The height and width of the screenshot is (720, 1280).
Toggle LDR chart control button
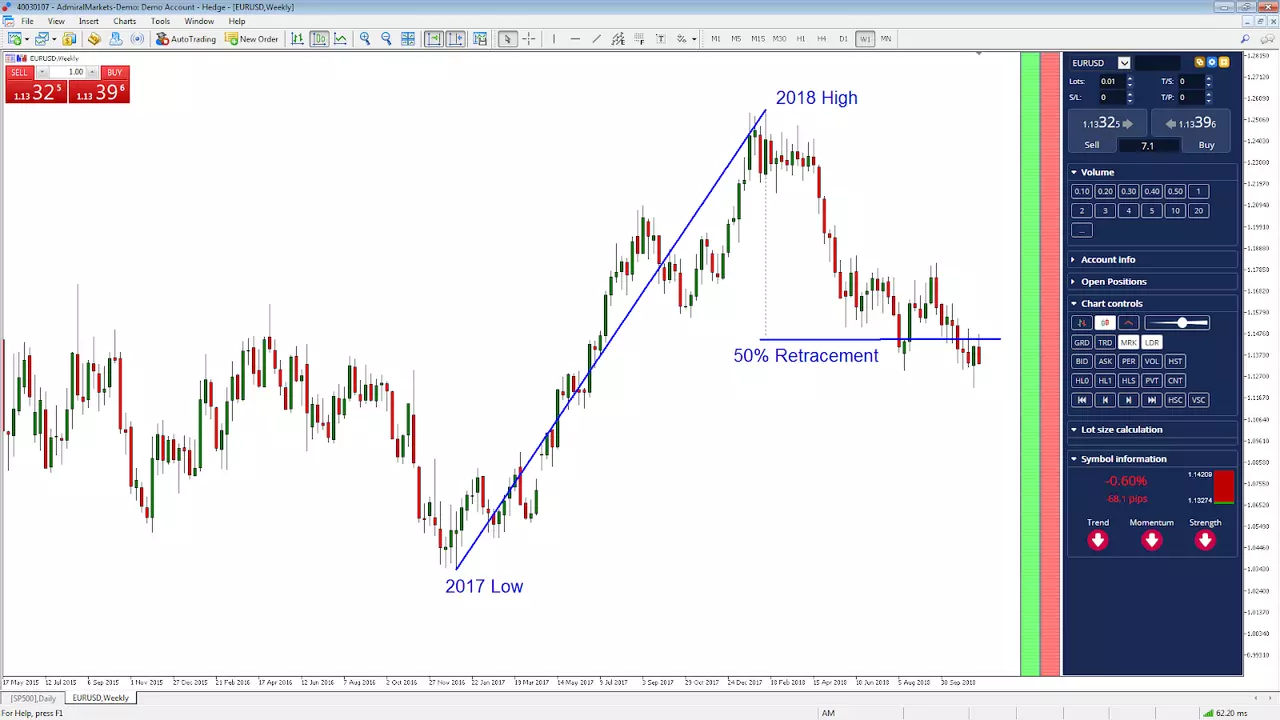pos(1152,342)
